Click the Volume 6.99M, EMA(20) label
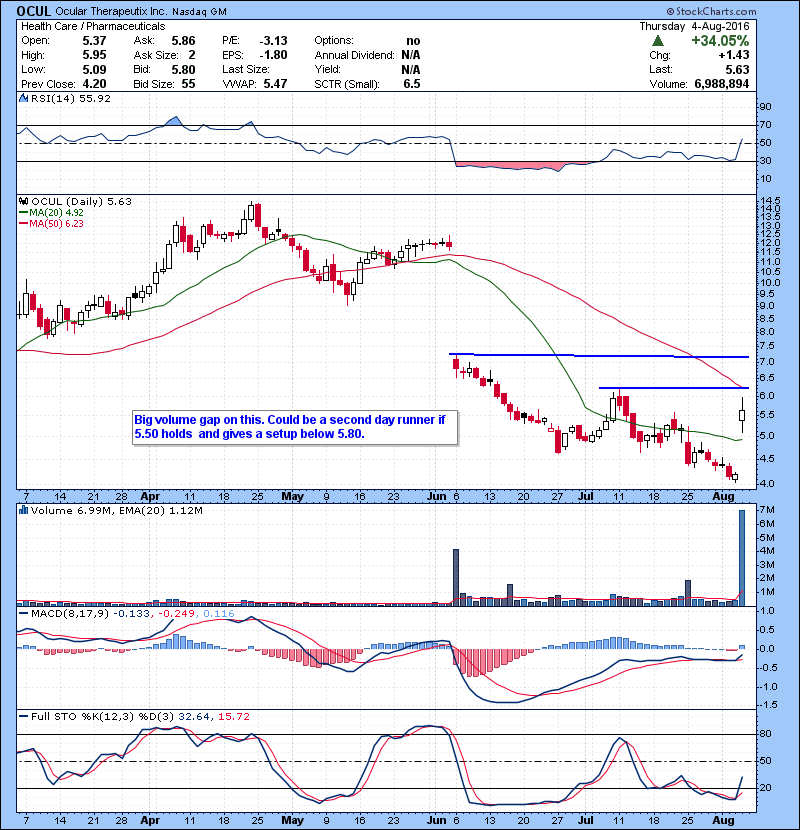Screen dimensions: 800x830 117,510
